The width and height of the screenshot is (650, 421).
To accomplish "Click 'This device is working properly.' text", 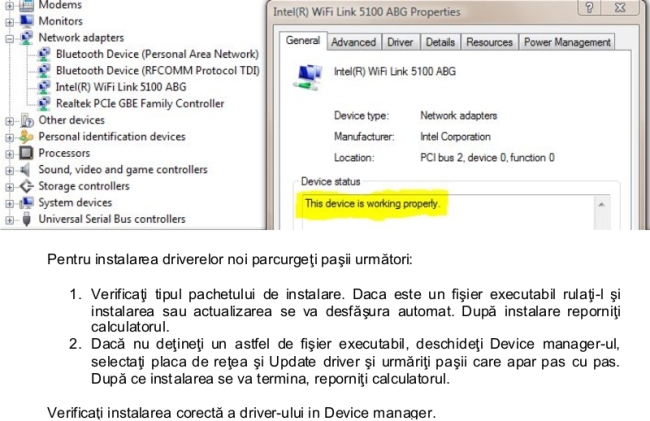I will click(372, 203).
